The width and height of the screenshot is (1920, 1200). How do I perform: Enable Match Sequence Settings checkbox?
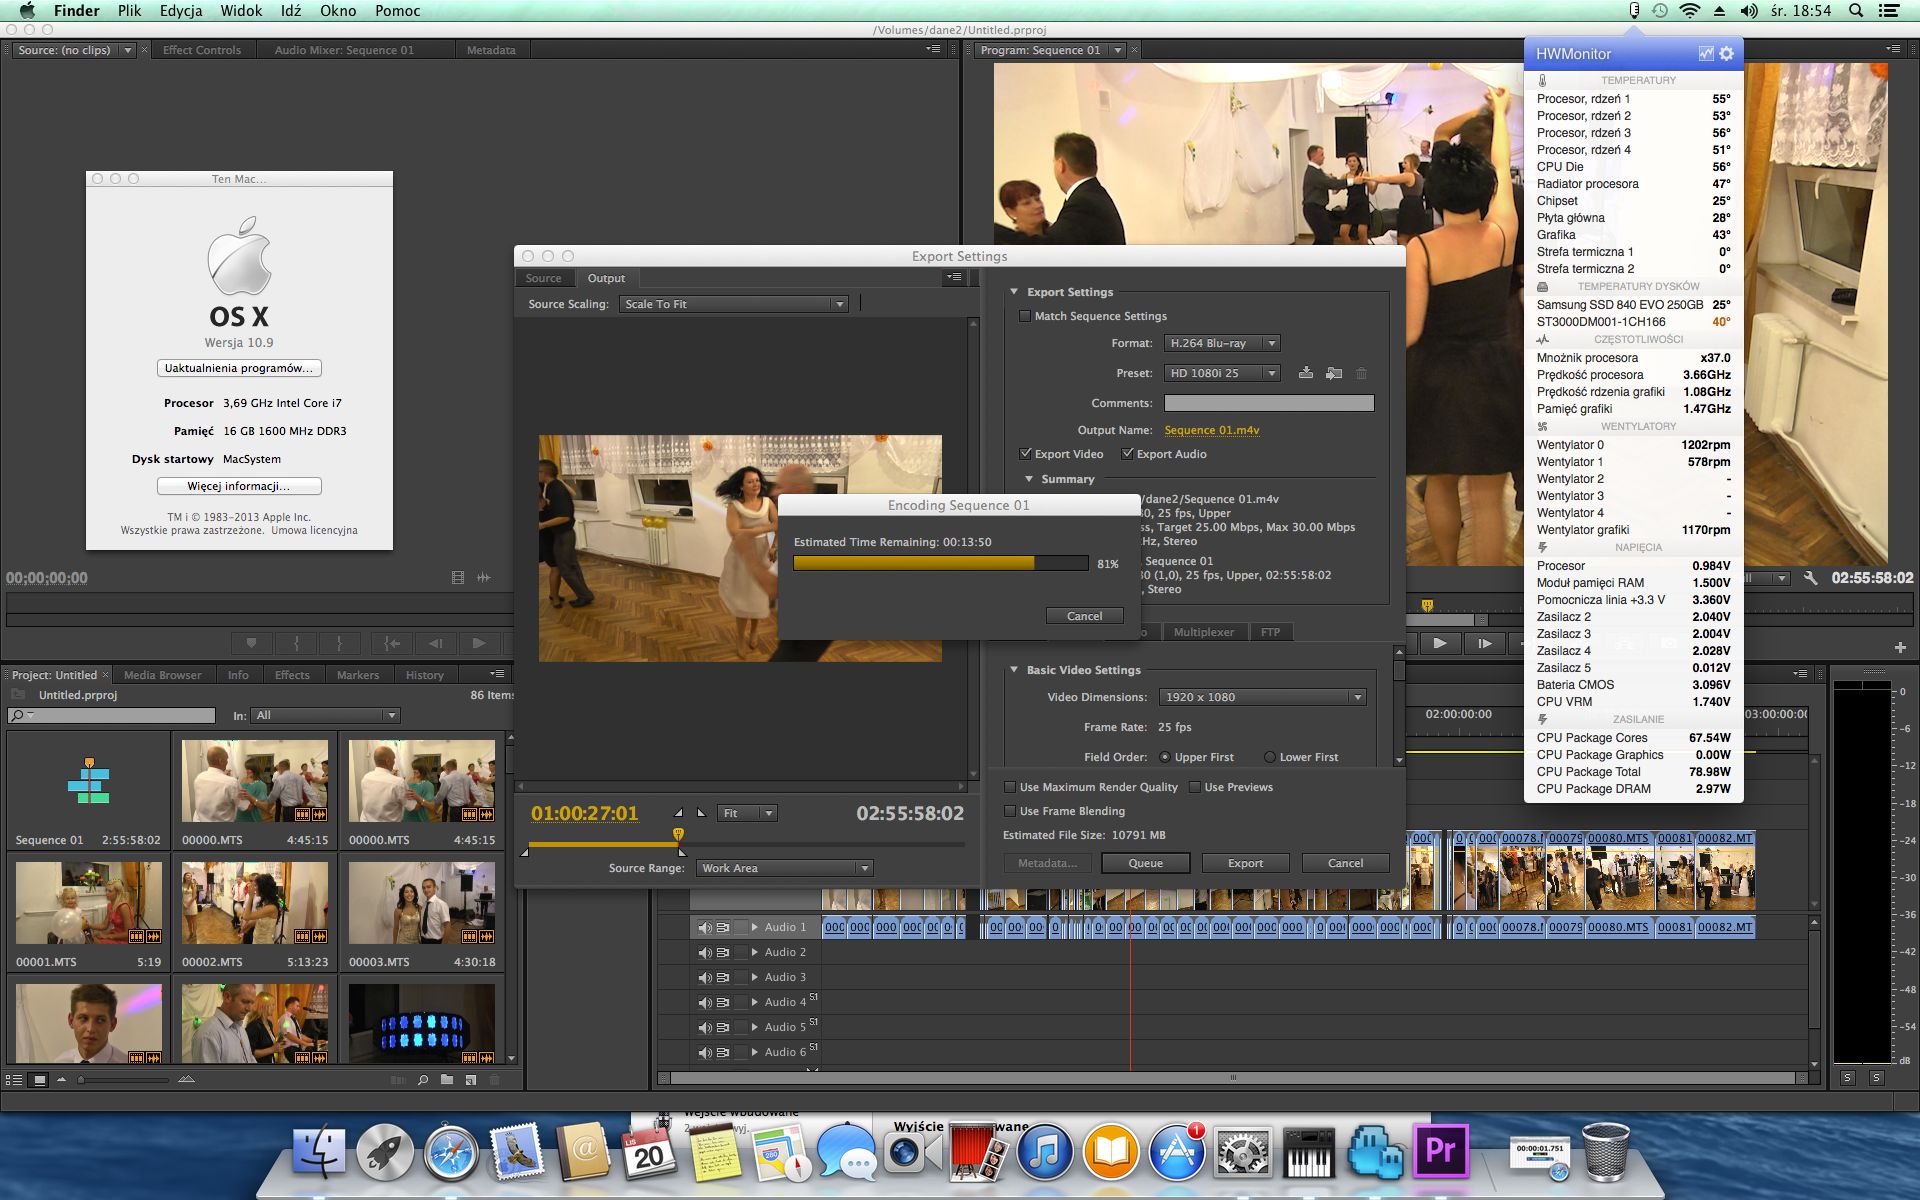tap(1024, 316)
